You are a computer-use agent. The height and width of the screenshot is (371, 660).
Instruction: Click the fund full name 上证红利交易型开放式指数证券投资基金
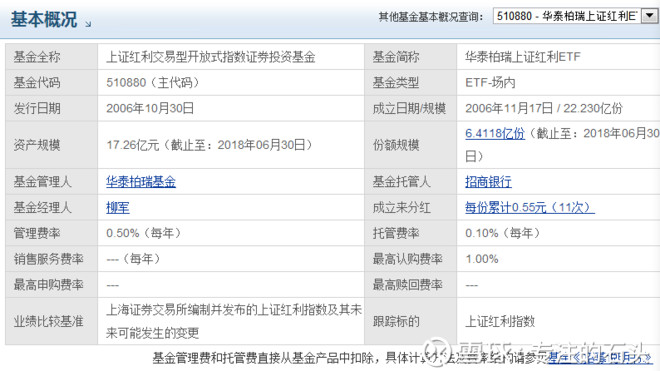(210, 57)
